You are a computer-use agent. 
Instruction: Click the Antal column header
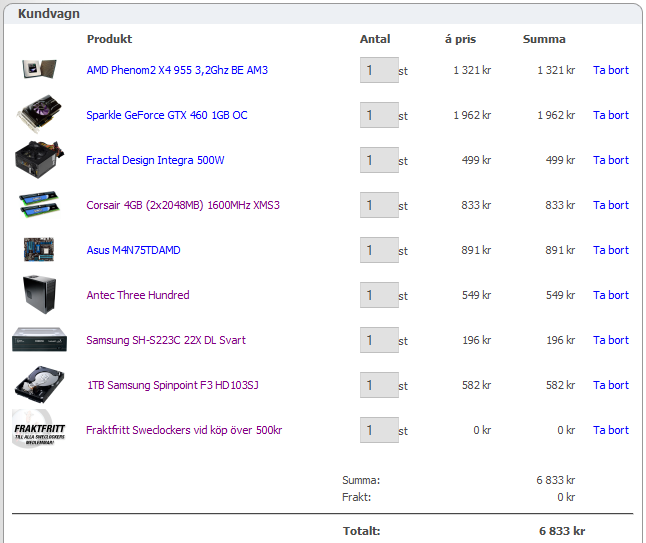[375, 39]
